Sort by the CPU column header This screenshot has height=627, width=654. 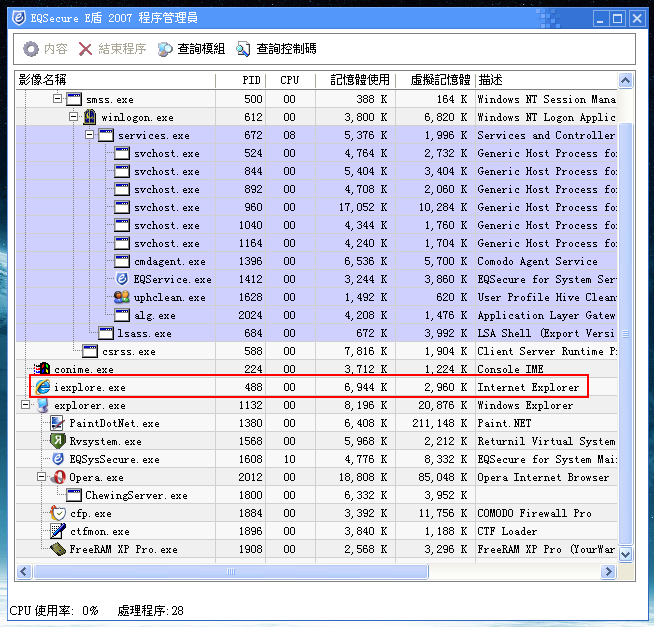pyautogui.click(x=291, y=80)
